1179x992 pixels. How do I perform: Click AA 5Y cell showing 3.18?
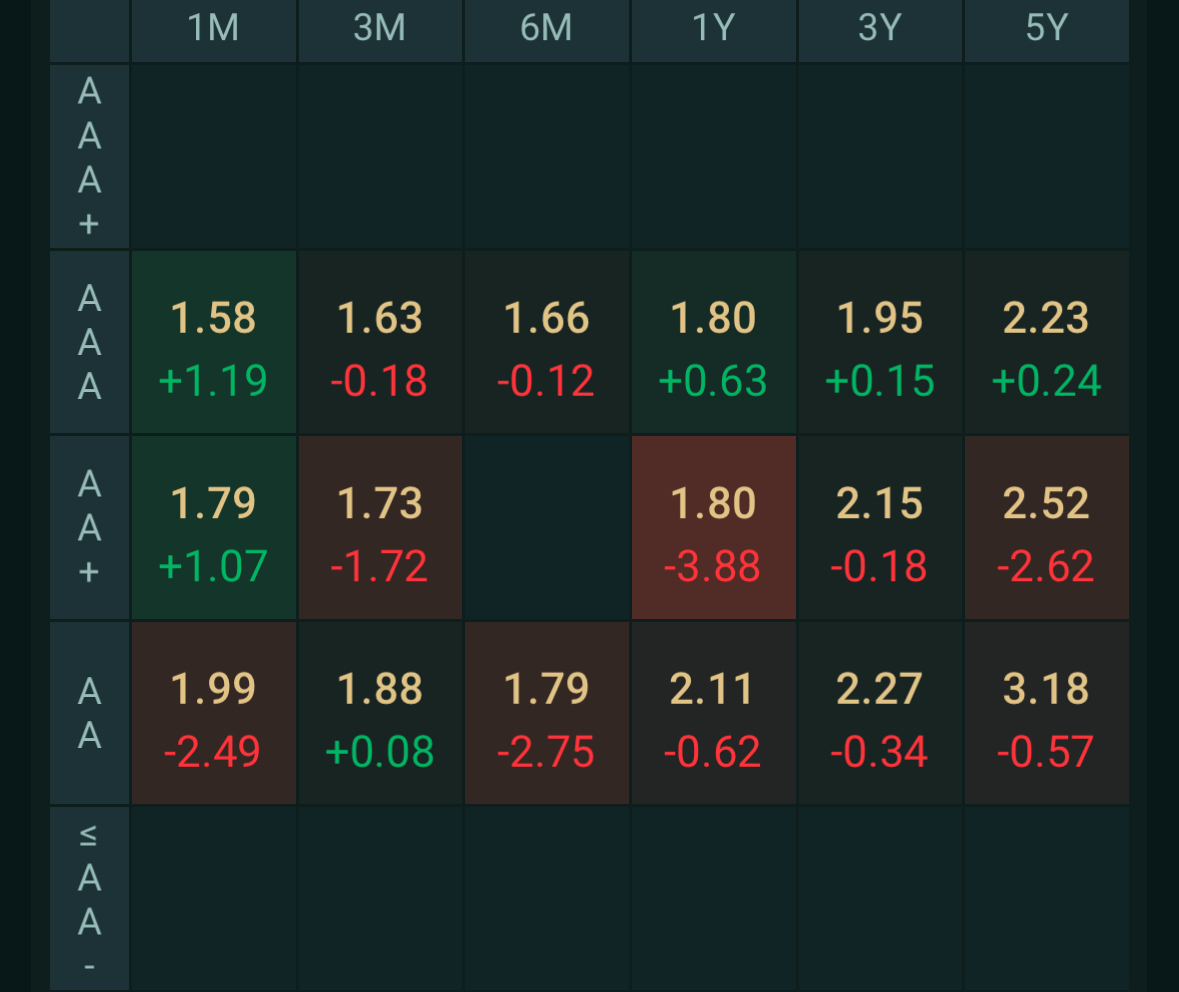[1046, 713]
